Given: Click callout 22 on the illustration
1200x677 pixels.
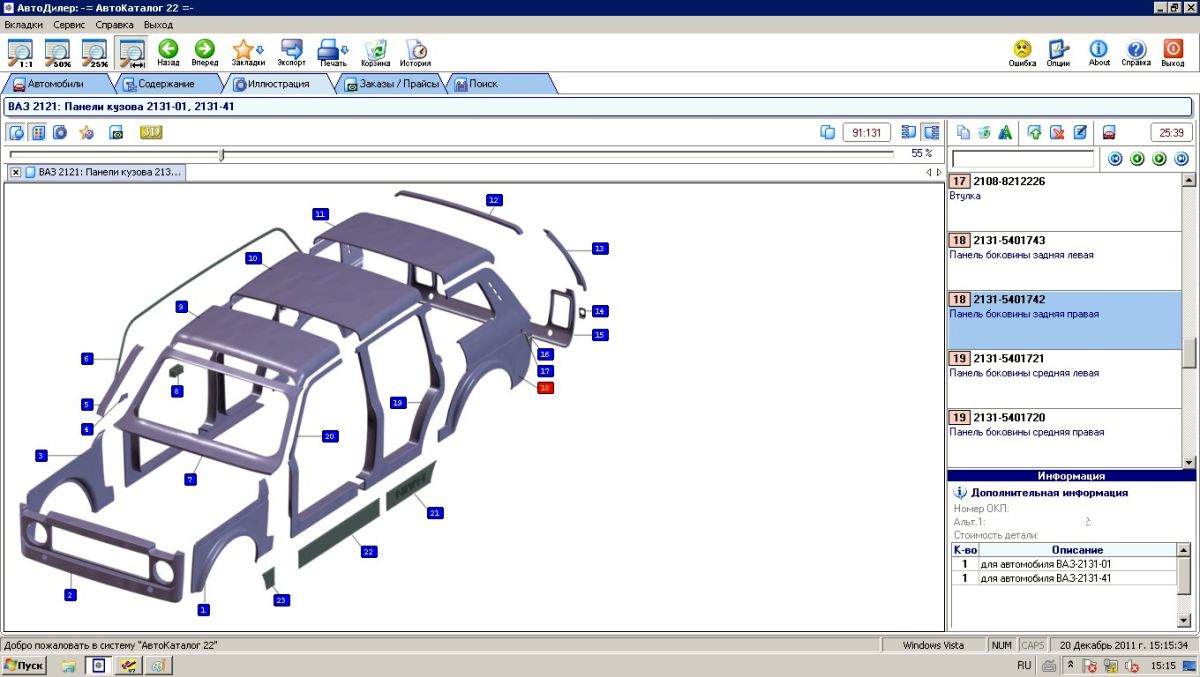Looking at the screenshot, I should pos(368,551).
